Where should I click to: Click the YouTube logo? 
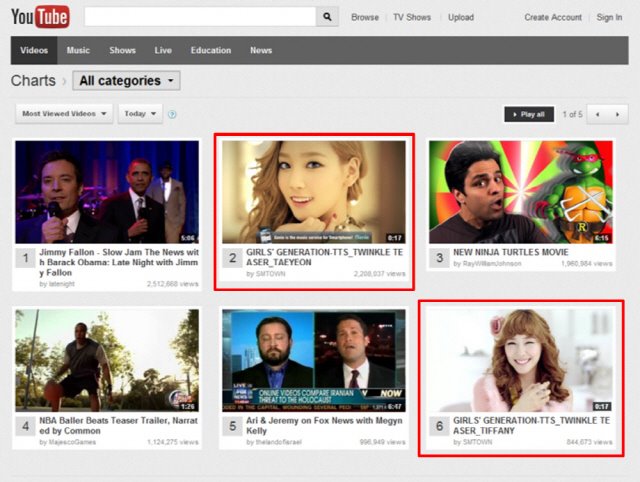(40, 17)
